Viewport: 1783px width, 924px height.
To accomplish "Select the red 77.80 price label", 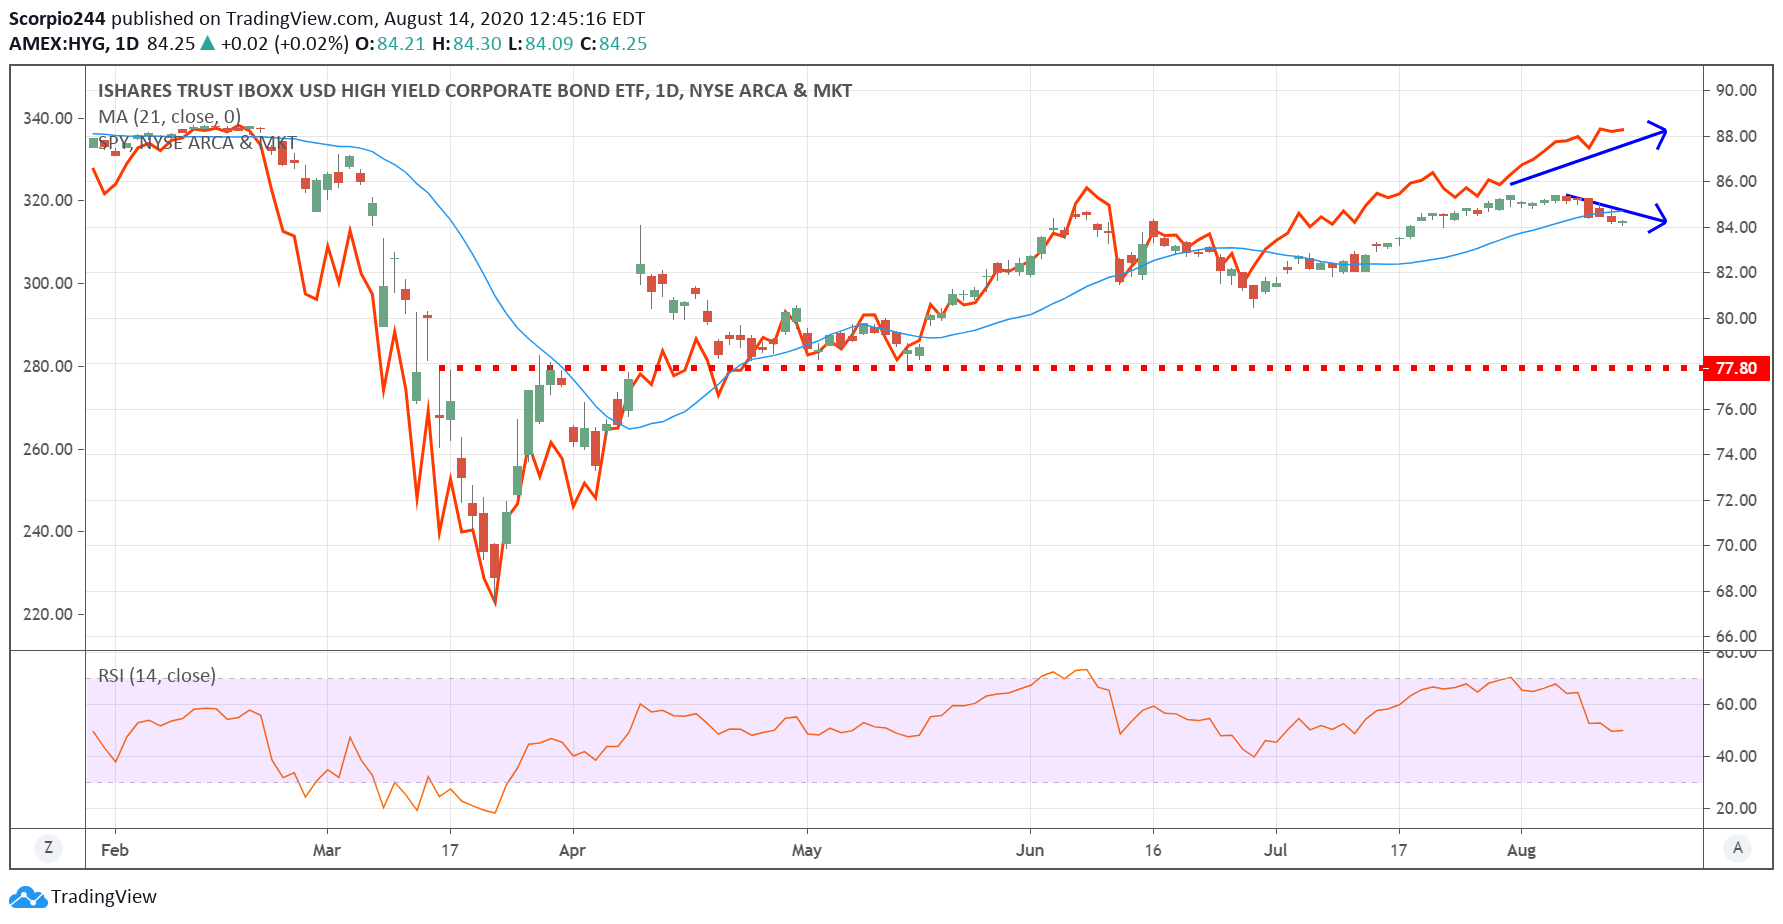I will [x=1736, y=368].
